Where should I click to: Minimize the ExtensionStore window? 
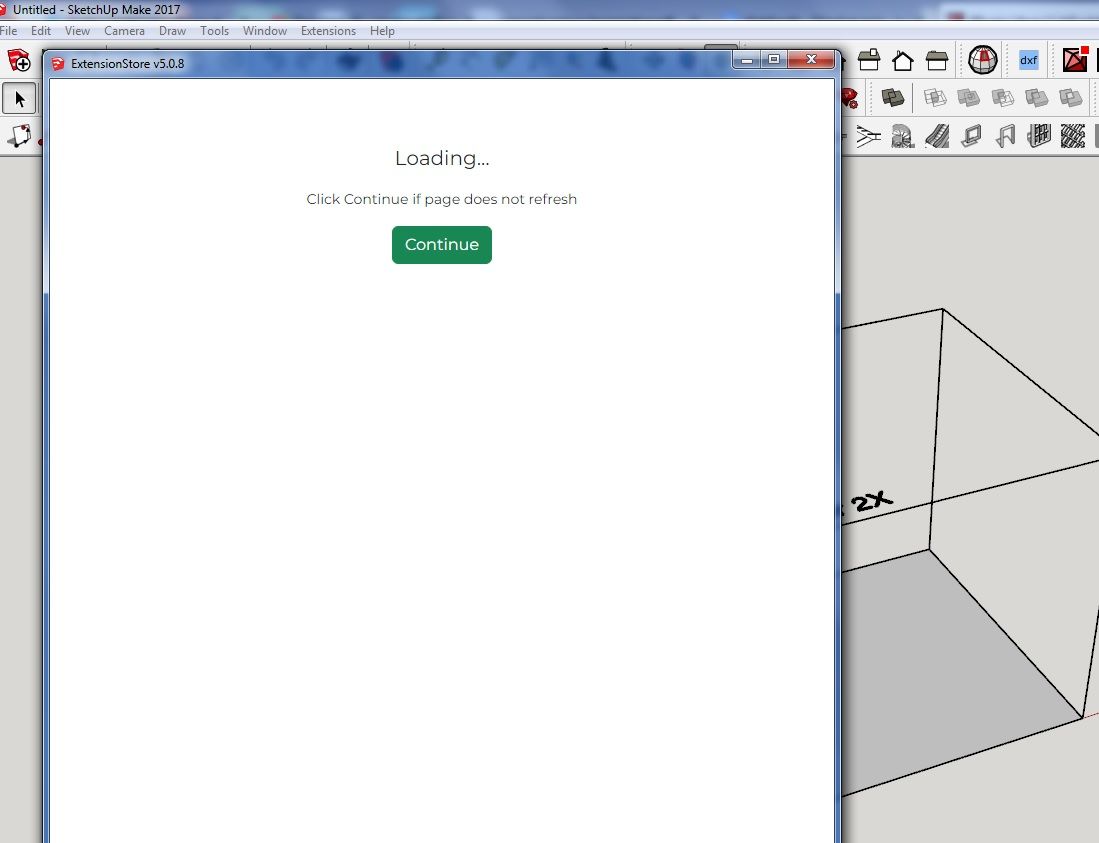pyautogui.click(x=747, y=60)
